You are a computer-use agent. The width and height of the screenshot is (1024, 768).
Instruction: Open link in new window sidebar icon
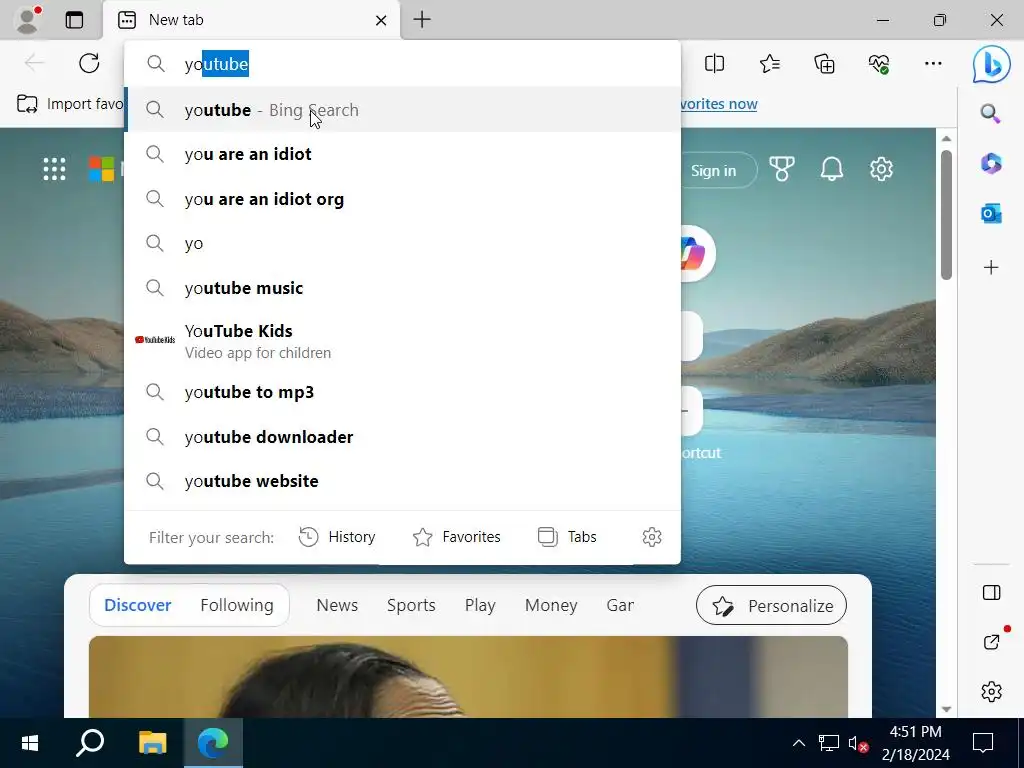click(991, 642)
